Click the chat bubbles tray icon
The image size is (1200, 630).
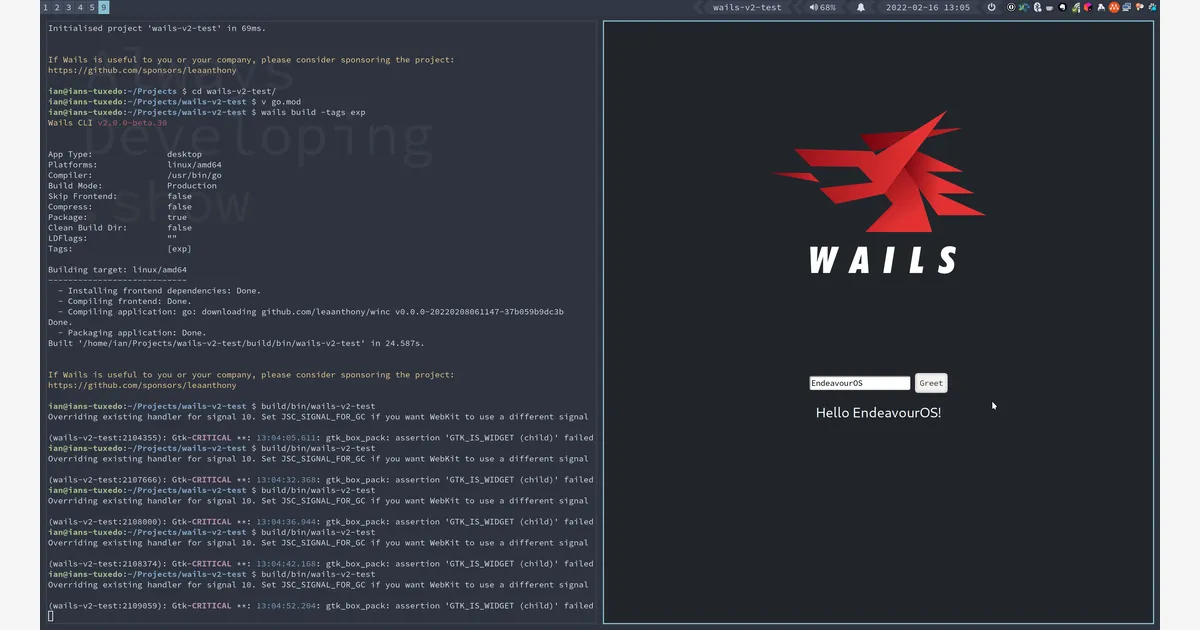coord(1140,7)
